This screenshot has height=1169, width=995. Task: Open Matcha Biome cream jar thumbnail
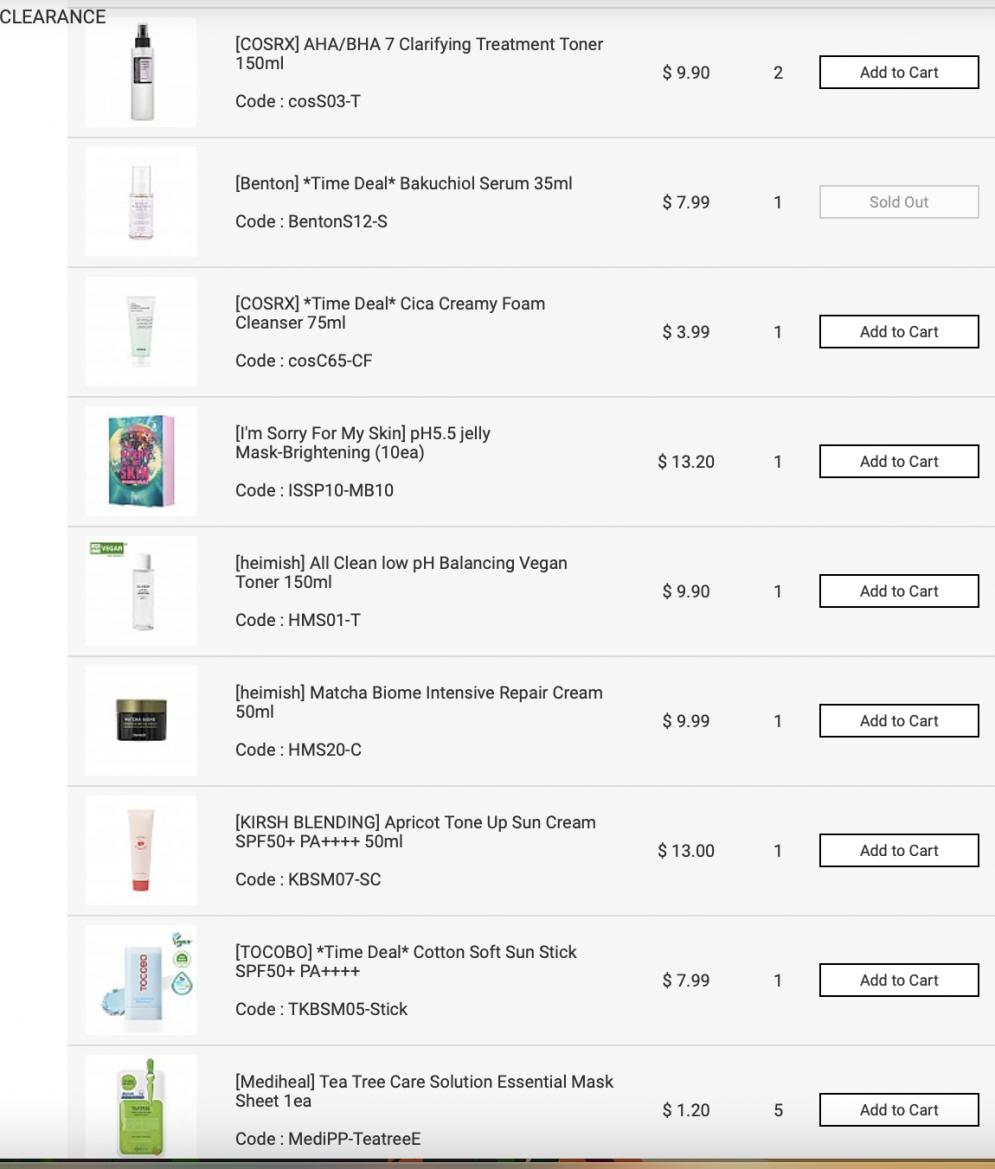141,721
